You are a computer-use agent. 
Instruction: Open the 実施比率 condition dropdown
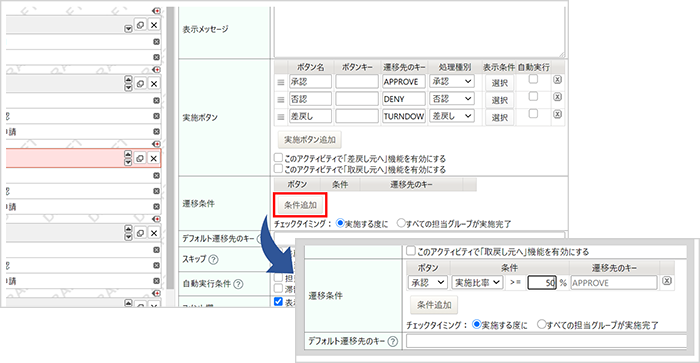click(478, 283)
